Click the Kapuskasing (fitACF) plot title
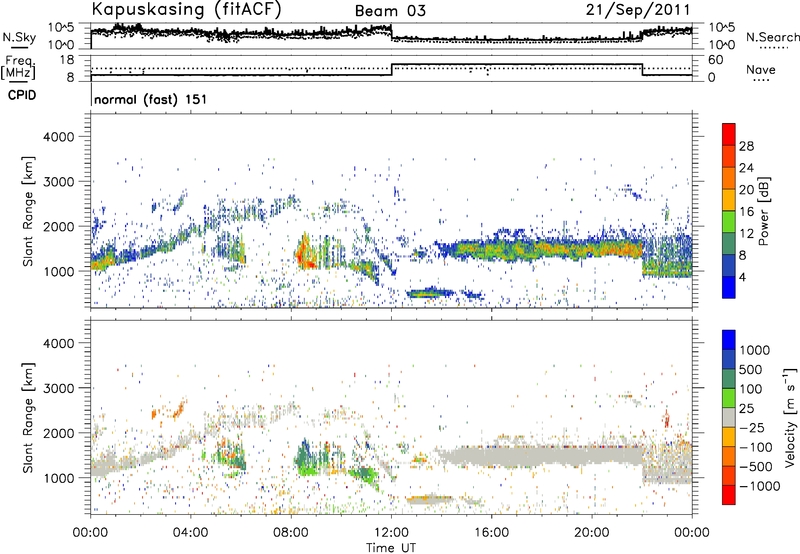 click(186, 10)
